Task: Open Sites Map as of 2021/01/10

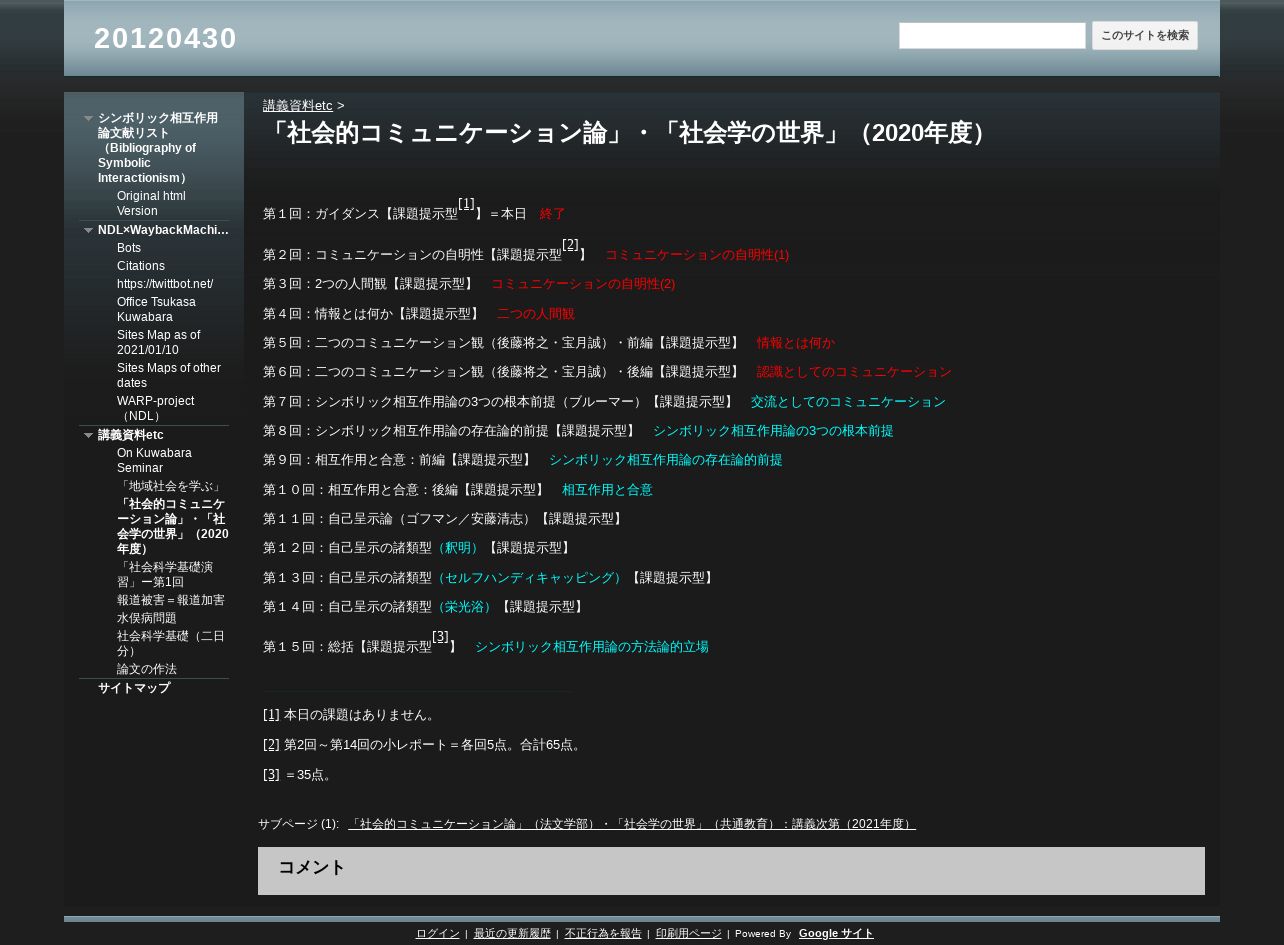Action: click(158, 343)
